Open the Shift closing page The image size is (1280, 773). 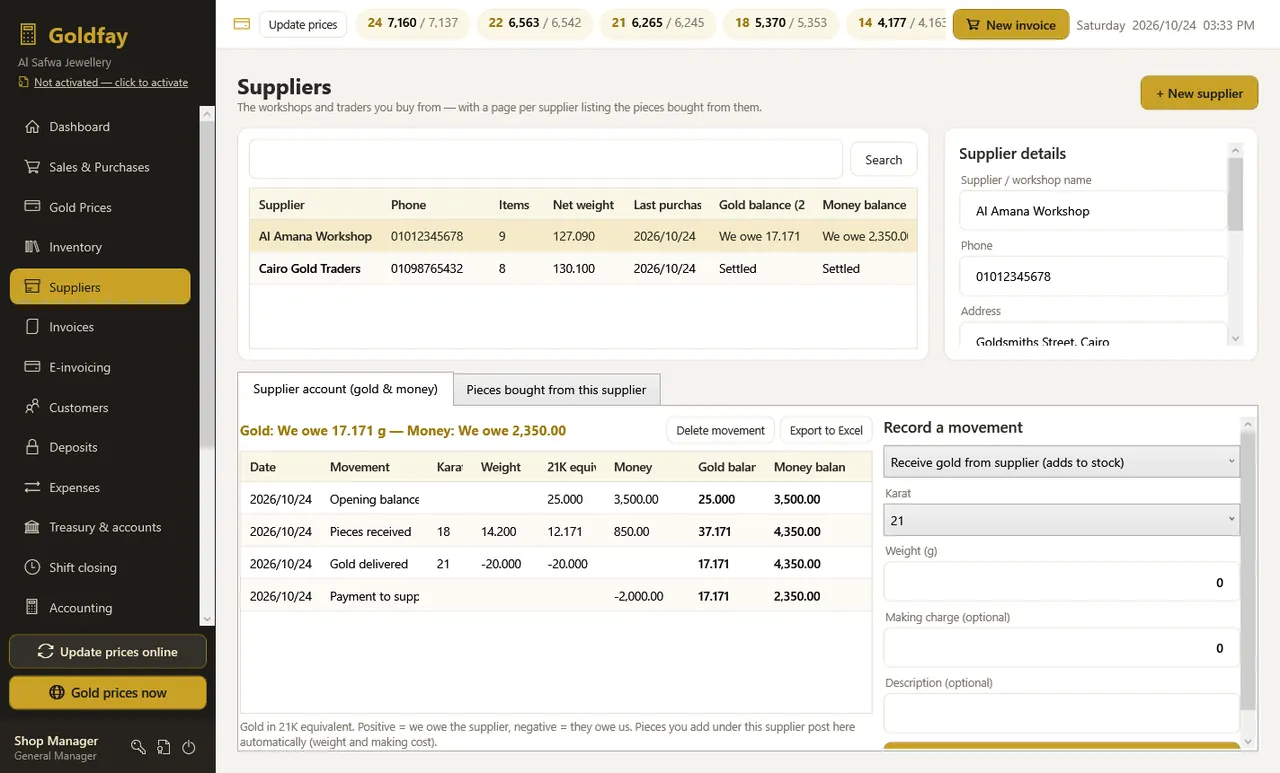(x=100, y=567)
